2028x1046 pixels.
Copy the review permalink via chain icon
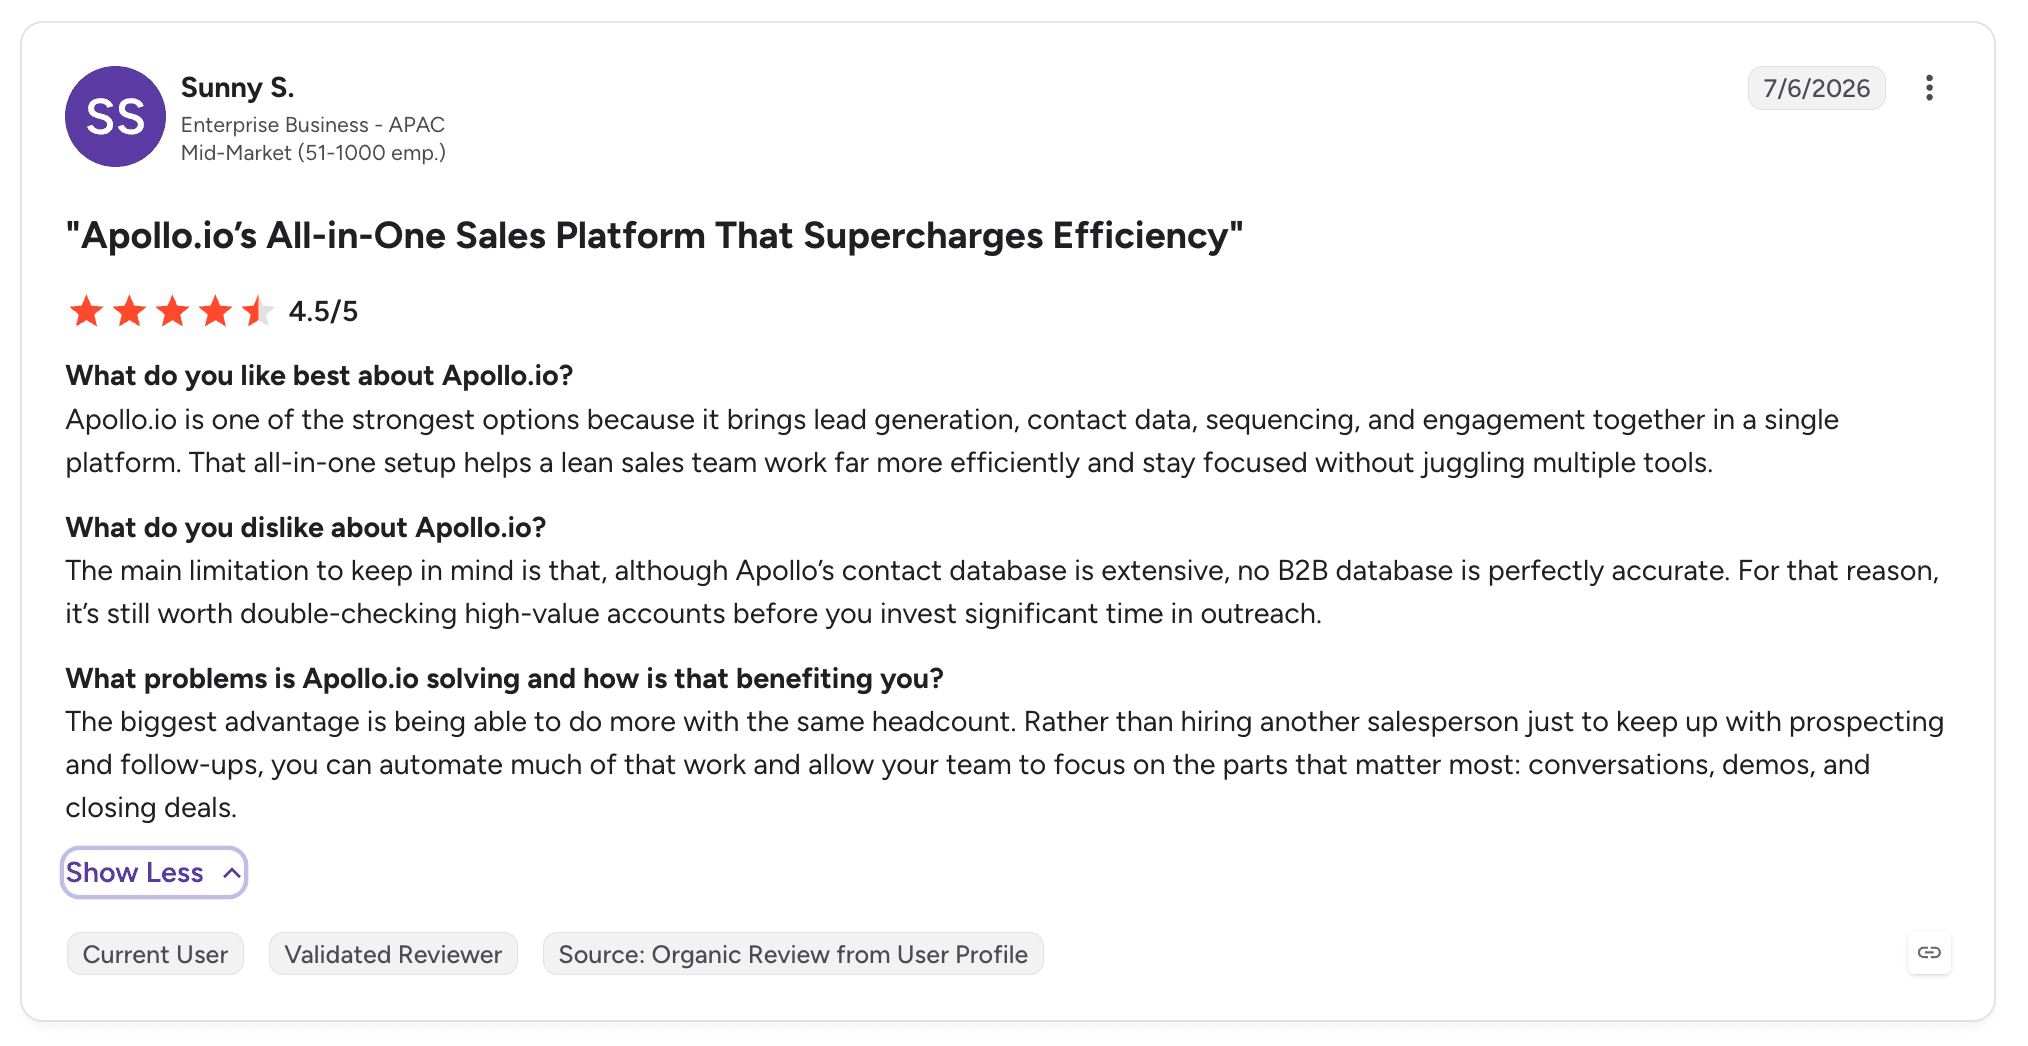coord(1929,953)
